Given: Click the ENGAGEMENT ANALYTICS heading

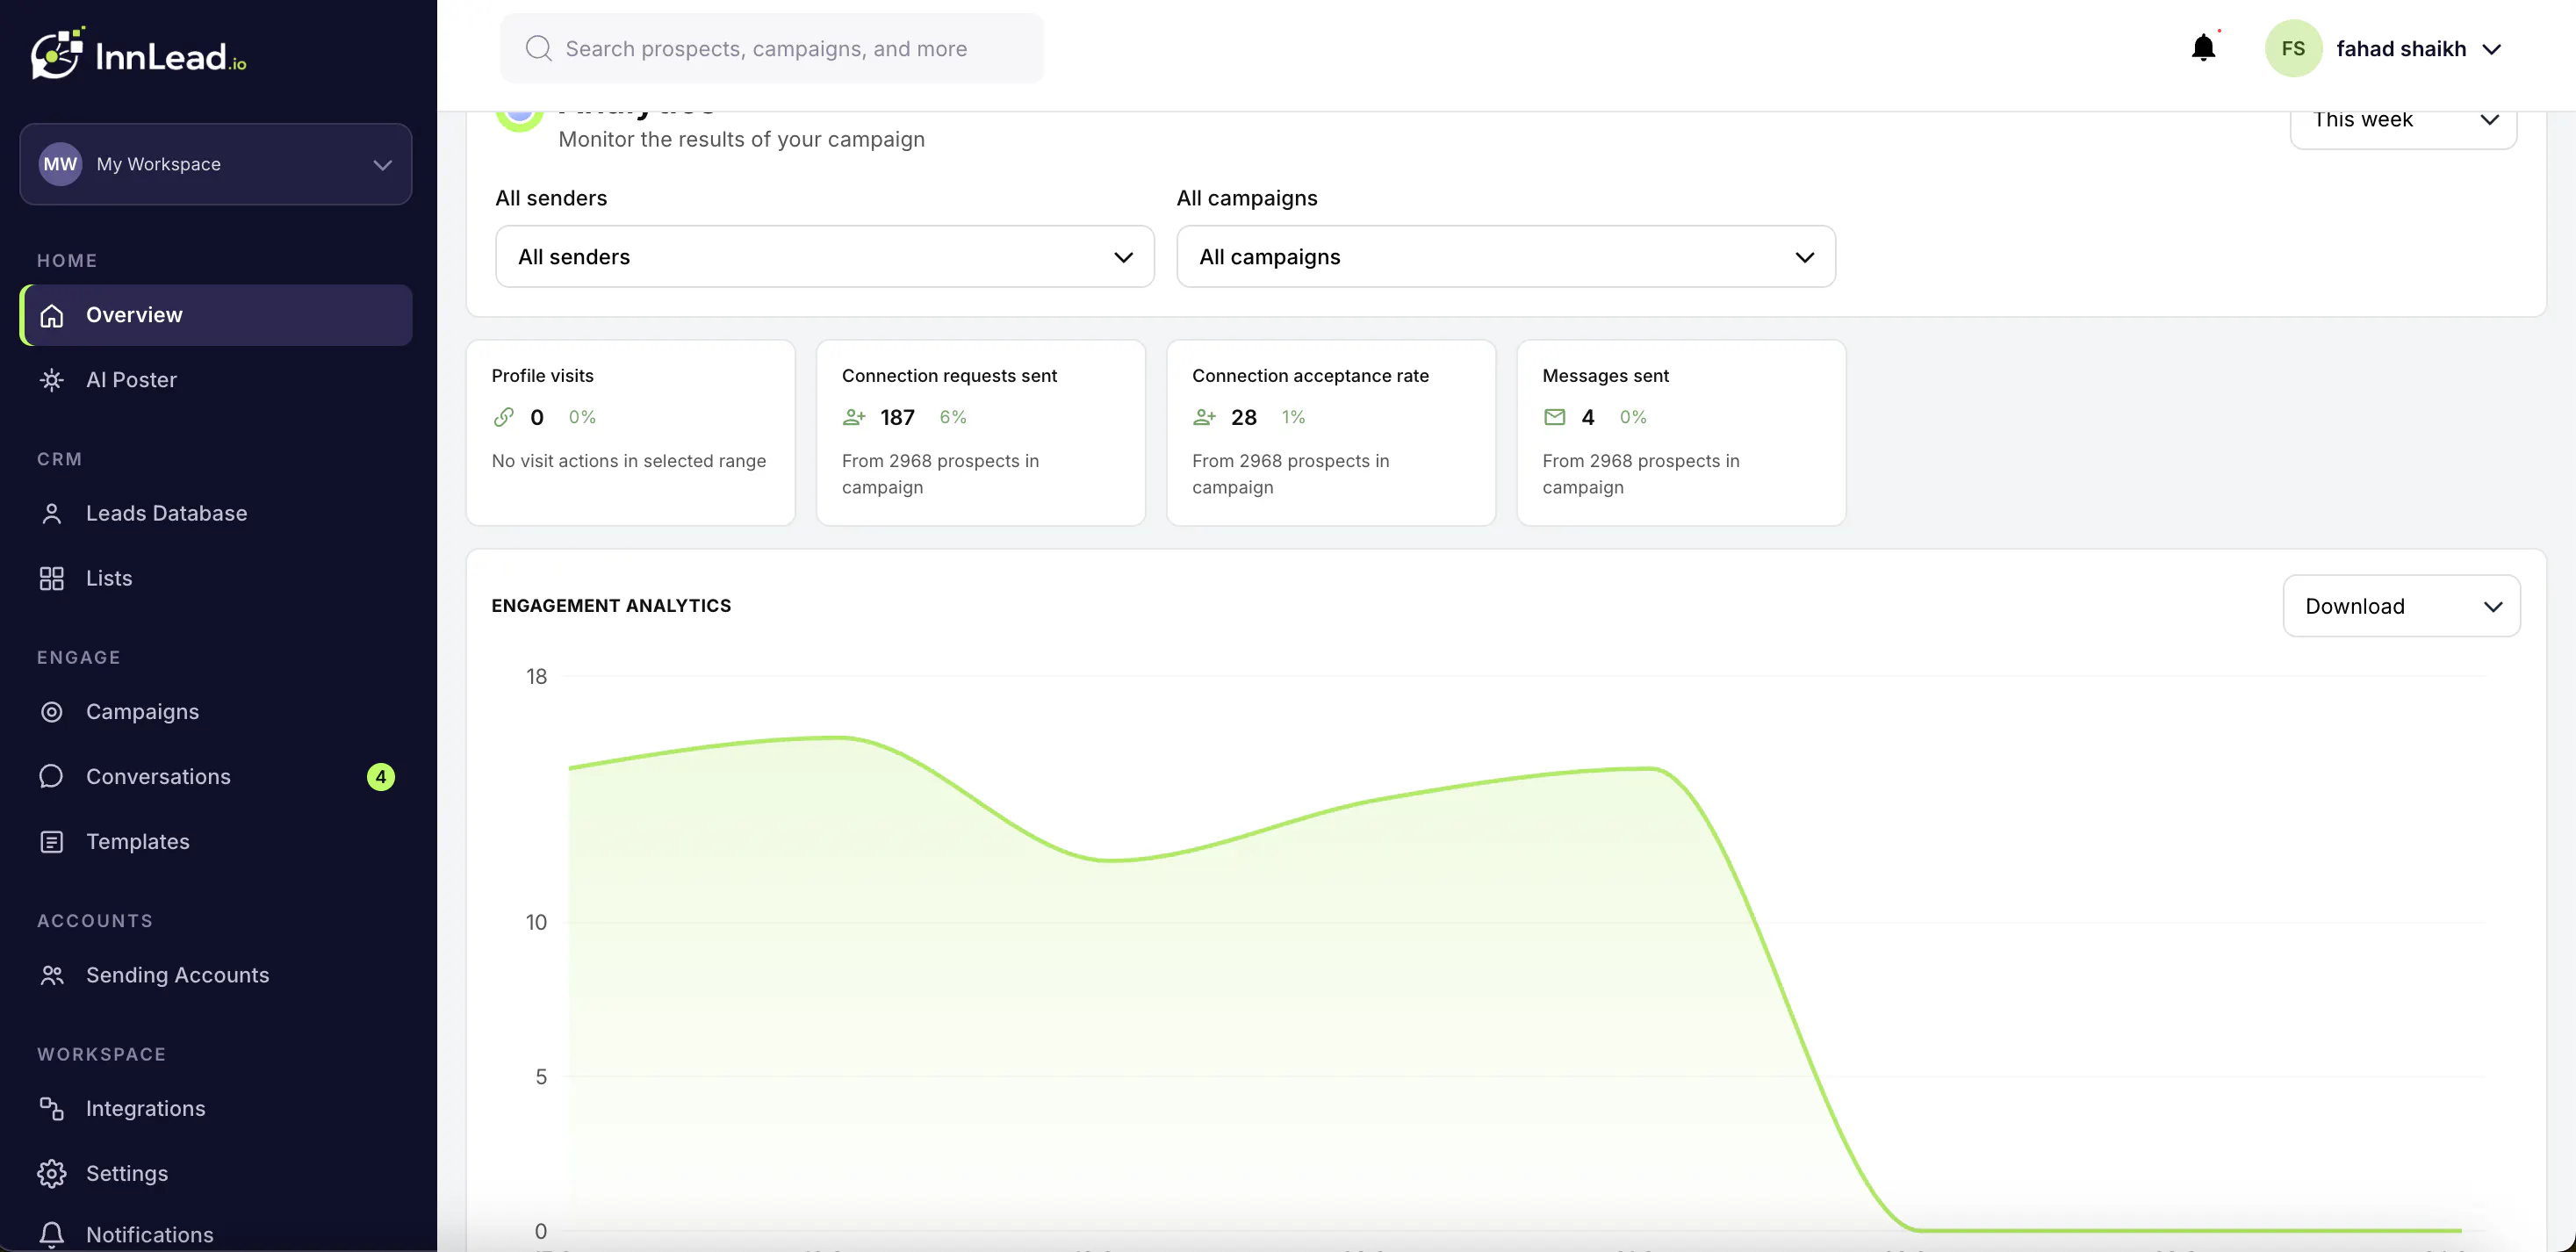Looking at the screenshot, I should coord(611,606).
